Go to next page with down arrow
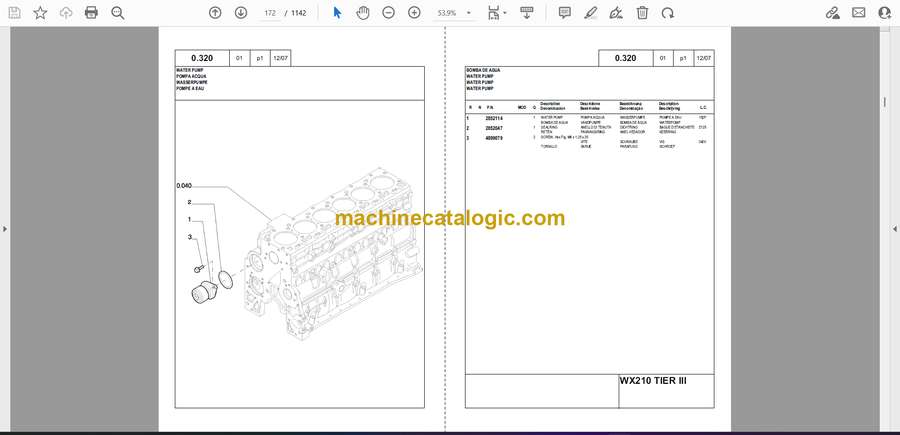Image resolution: width=900 pixels, height=435 pixels. (x=241, y=13)
